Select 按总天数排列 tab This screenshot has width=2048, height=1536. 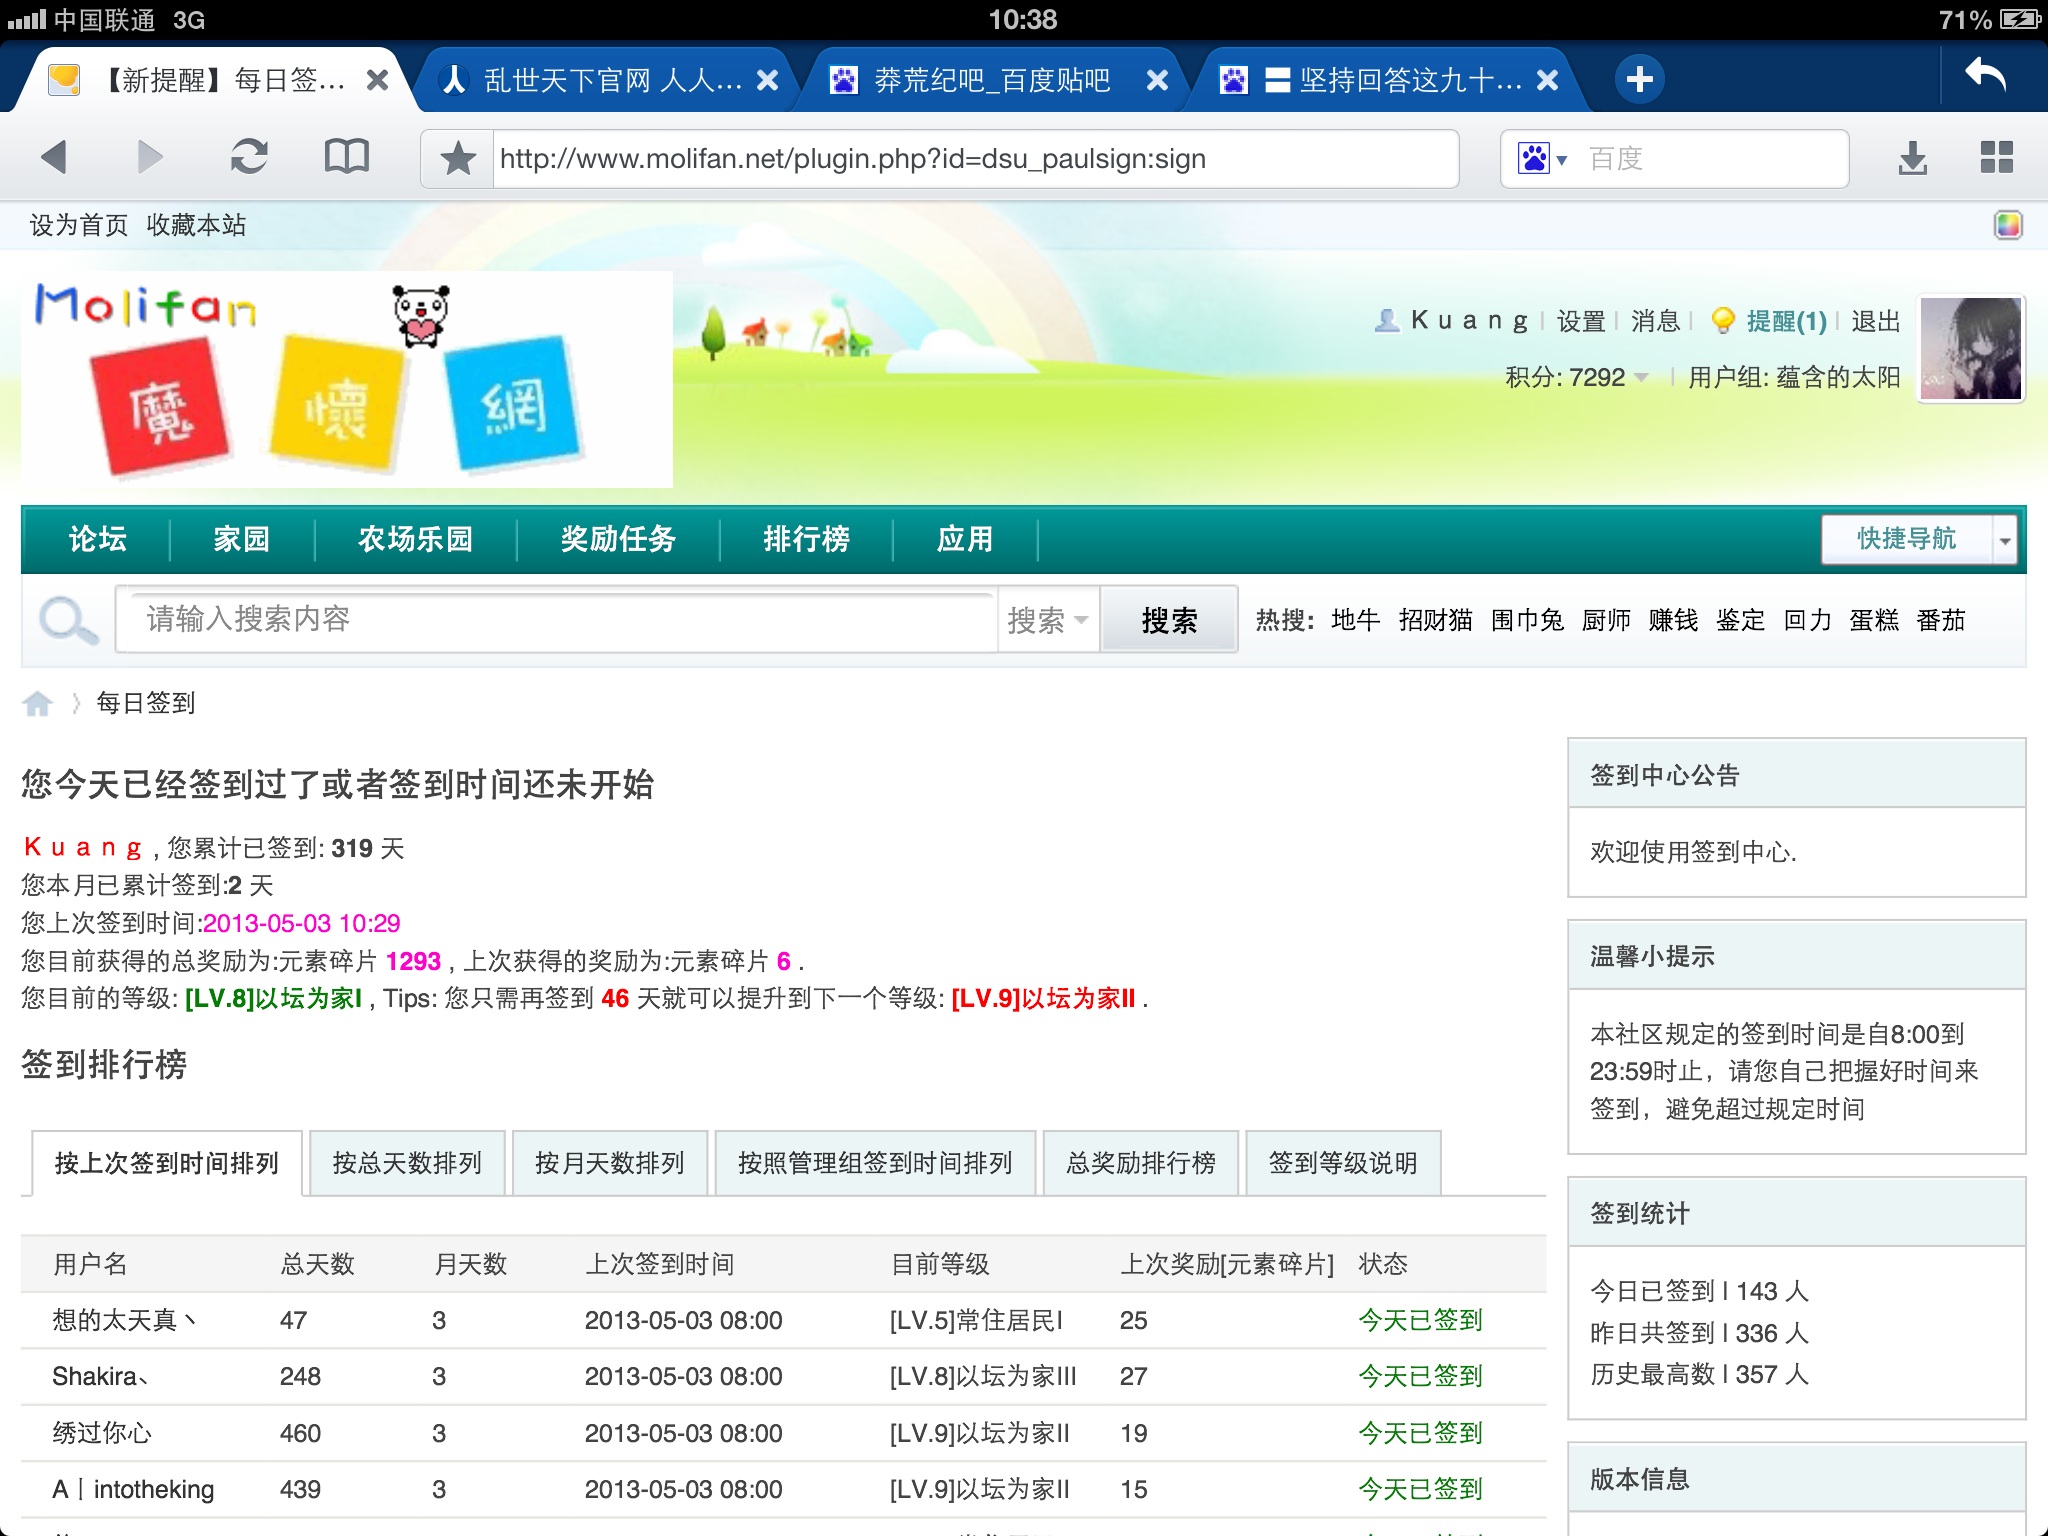tap(407, 1163)
